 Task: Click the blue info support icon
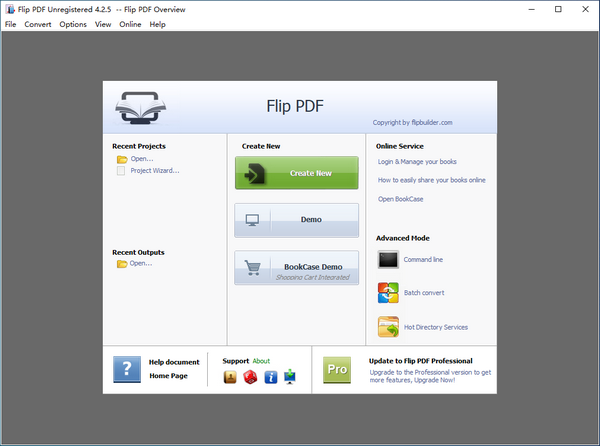point(270,377)
